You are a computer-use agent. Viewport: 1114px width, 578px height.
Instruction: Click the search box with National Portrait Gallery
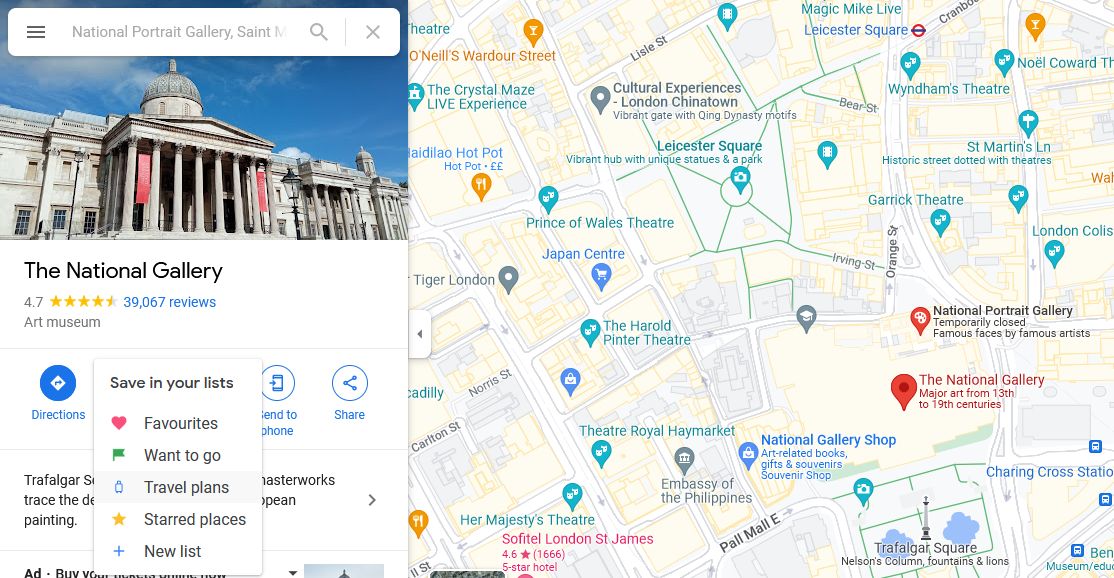tap(179, 32)
